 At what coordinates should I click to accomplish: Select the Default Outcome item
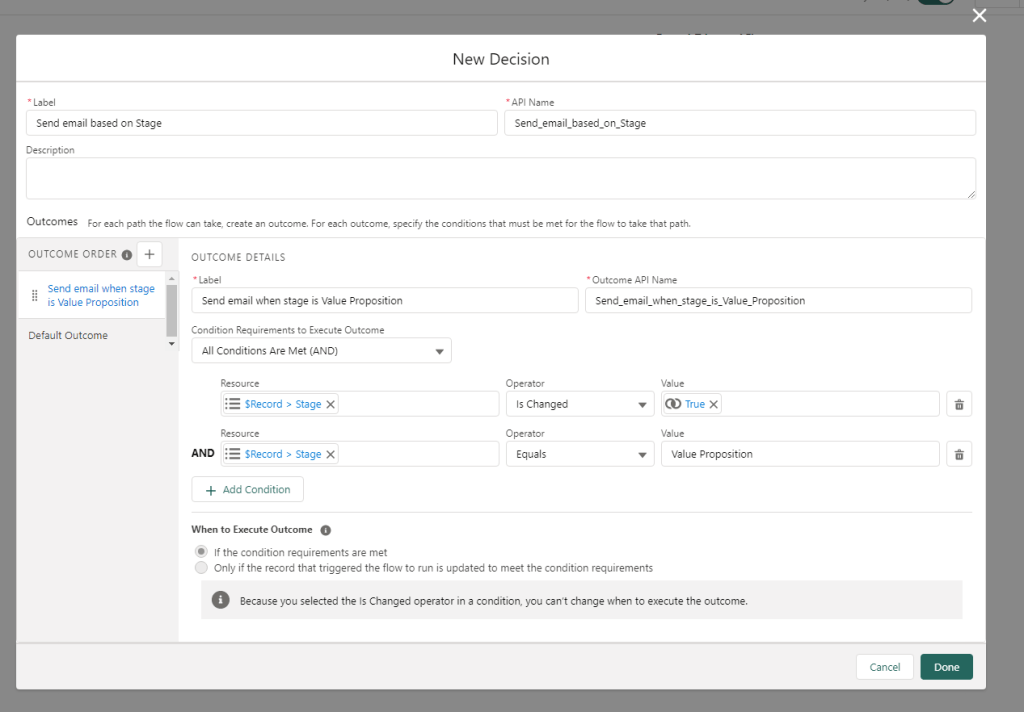click(x=68, y=336)
